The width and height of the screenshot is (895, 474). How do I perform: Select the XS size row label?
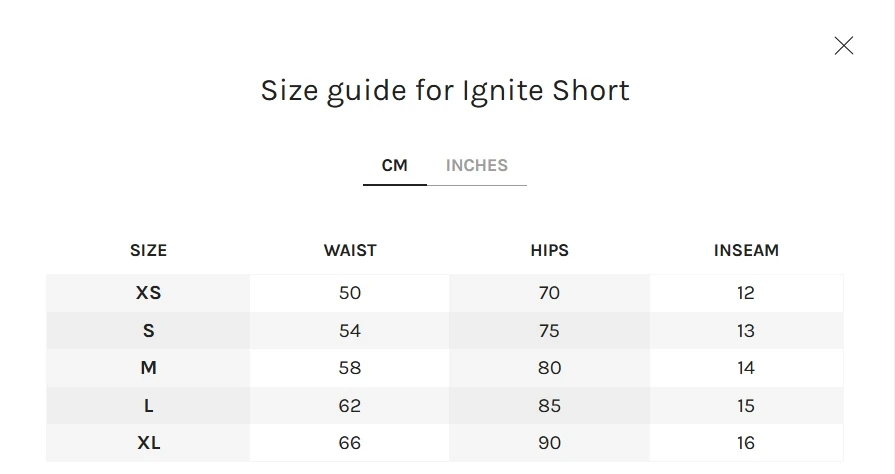point(148,293)
